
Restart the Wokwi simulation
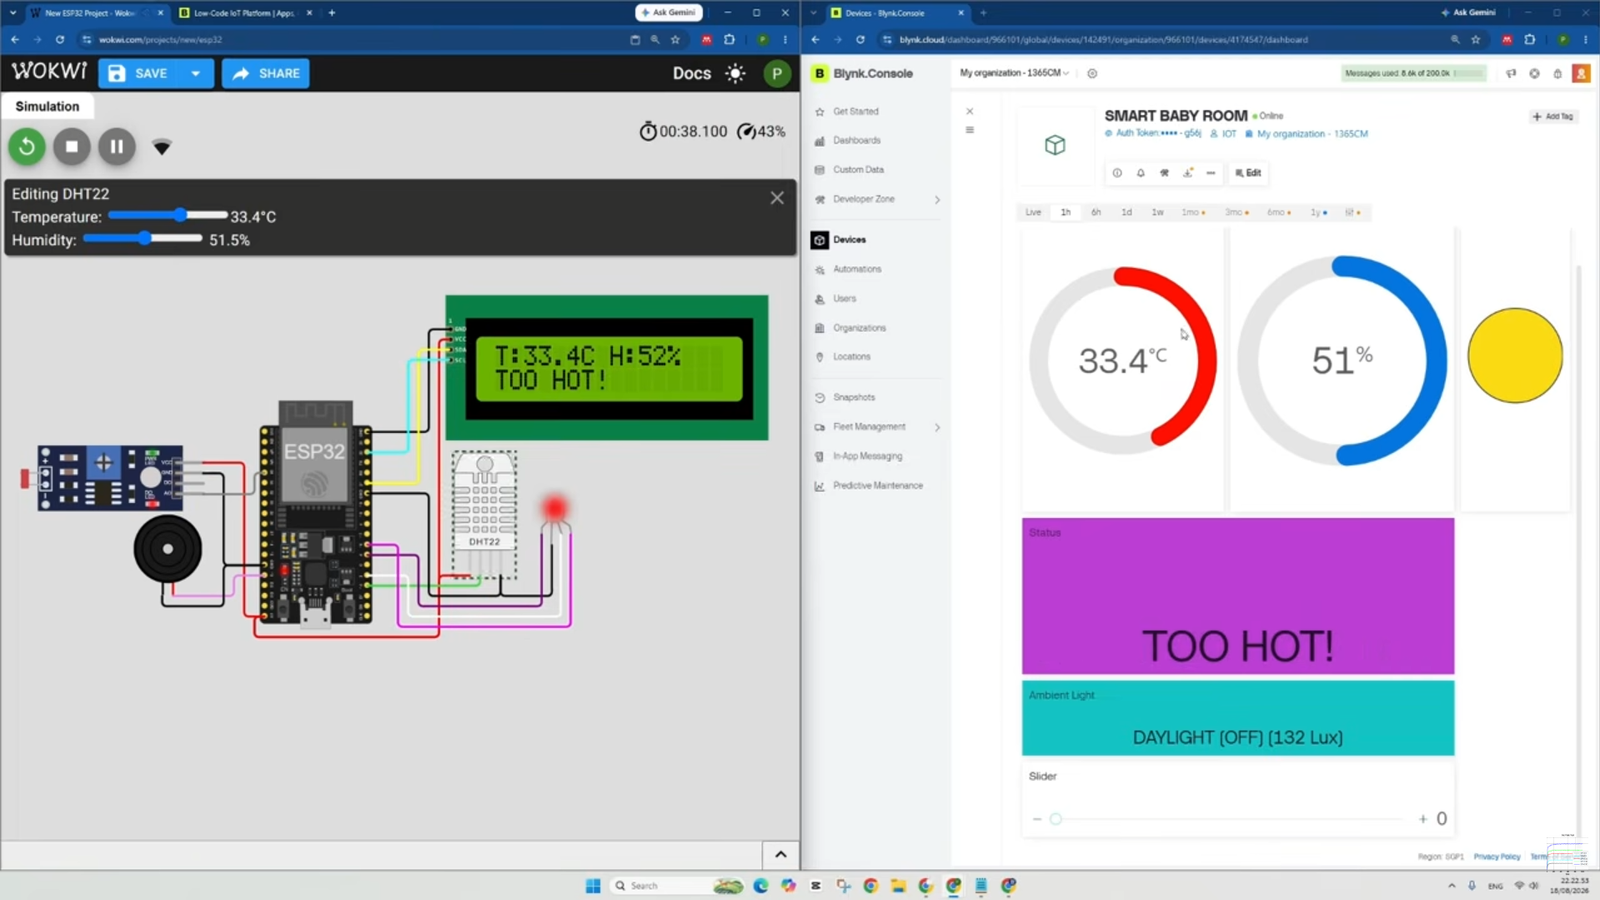click(27, 147)
